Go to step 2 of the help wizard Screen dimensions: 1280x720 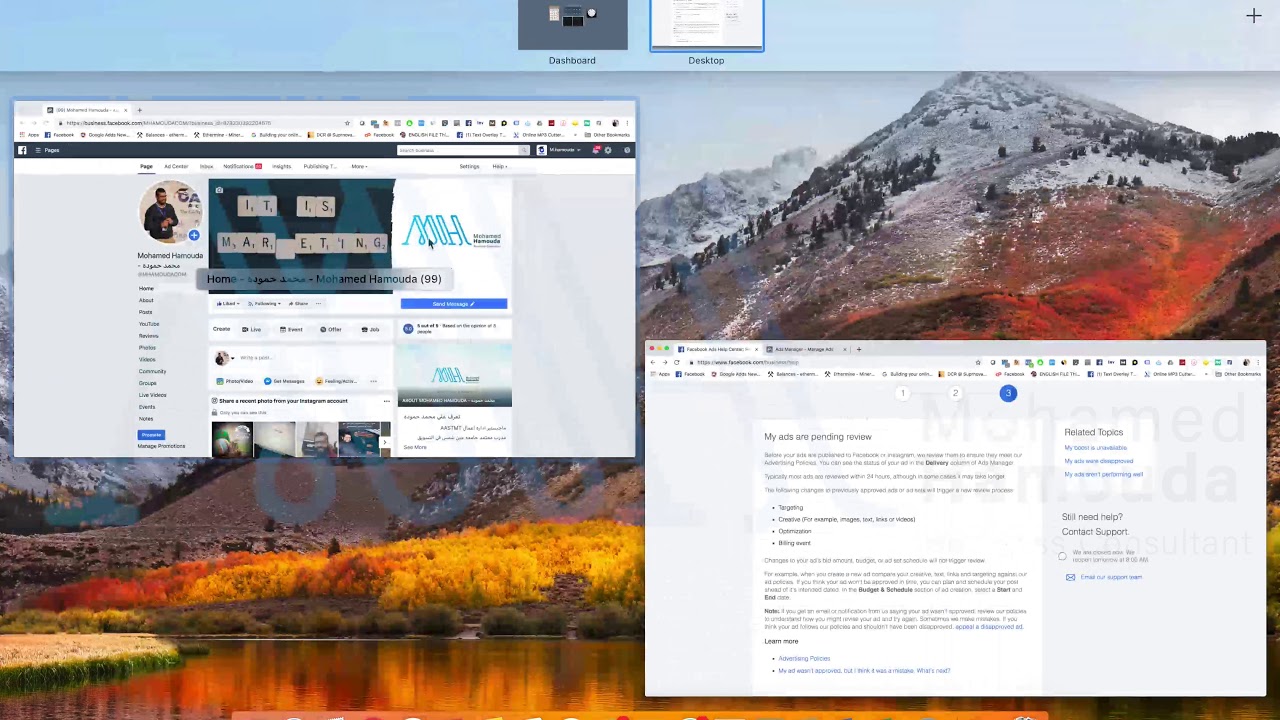955,393
